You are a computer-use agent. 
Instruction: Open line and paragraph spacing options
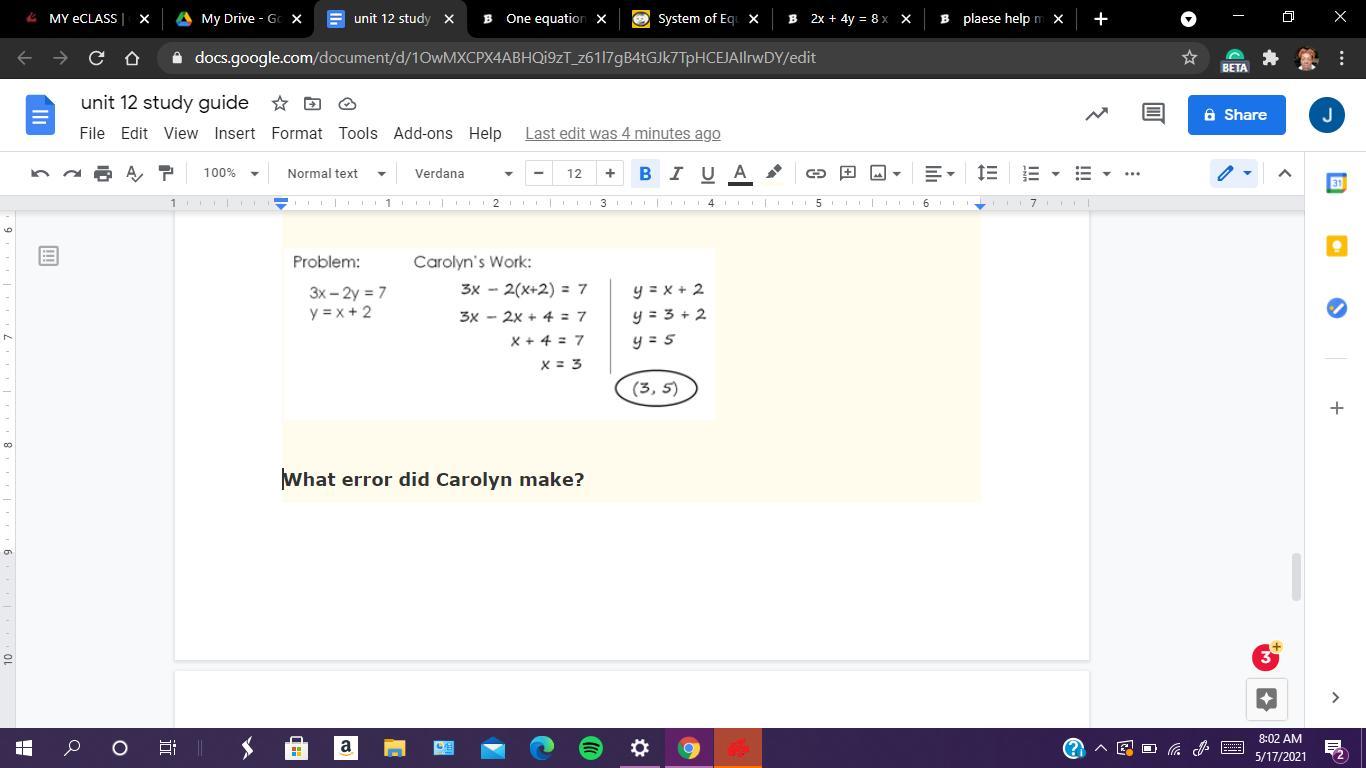[987, 173]
